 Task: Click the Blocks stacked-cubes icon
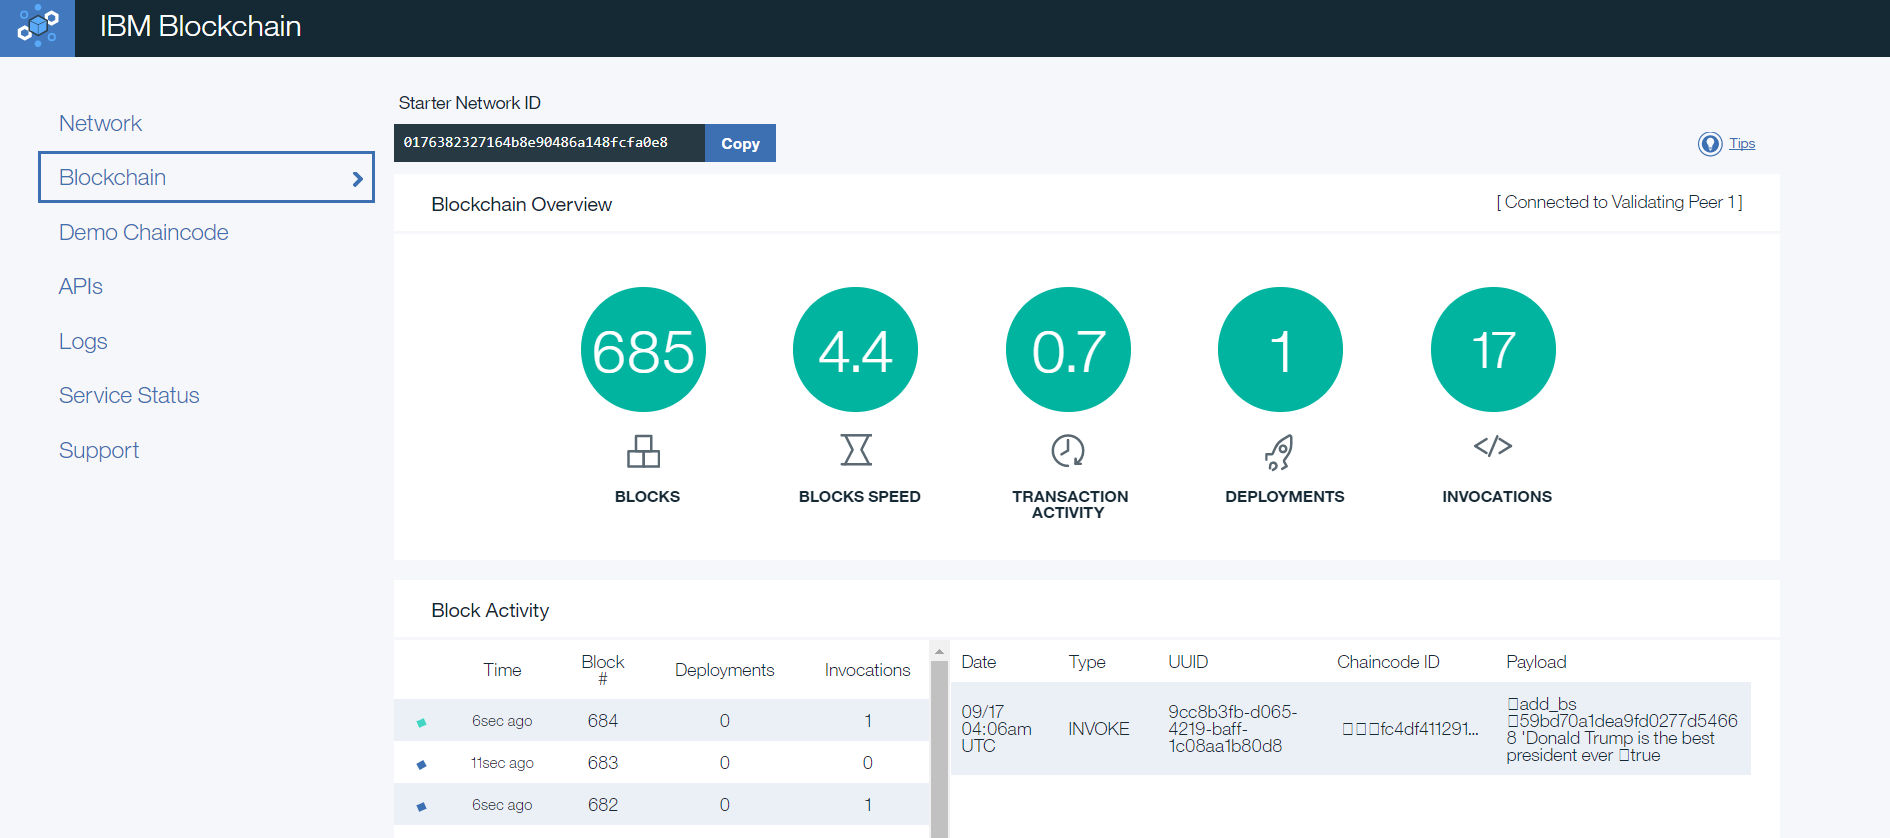pyautogui.click(x=643, y=451)
